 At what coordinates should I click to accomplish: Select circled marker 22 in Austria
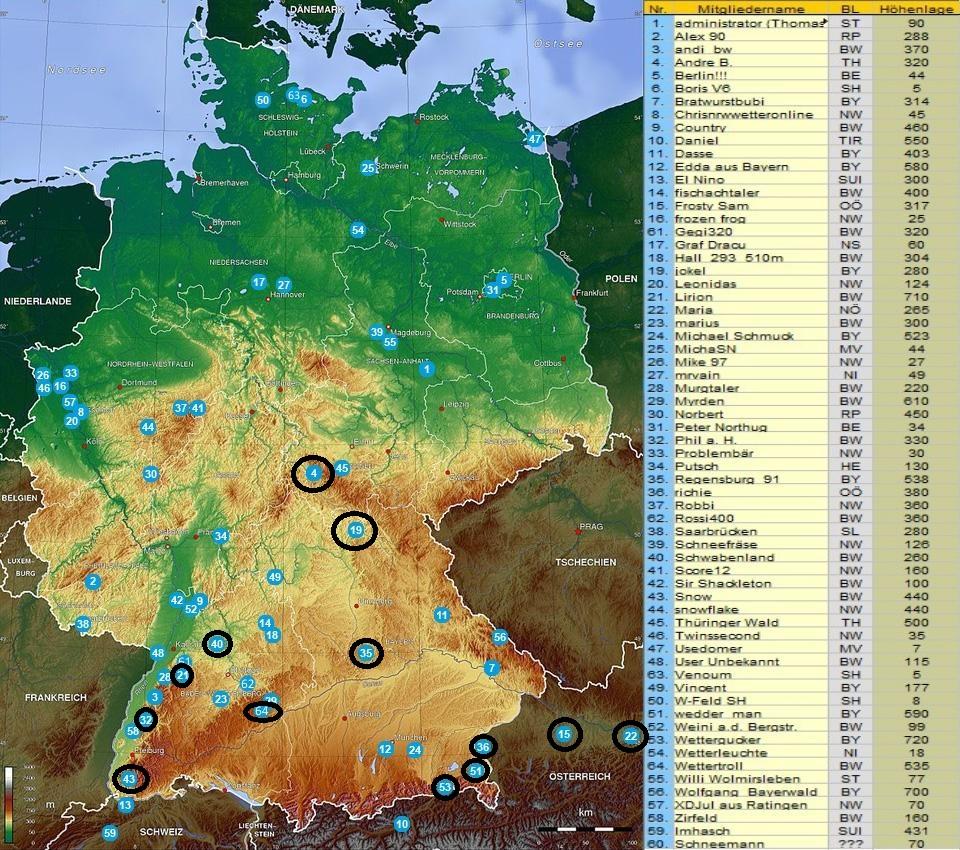point(630,736)
